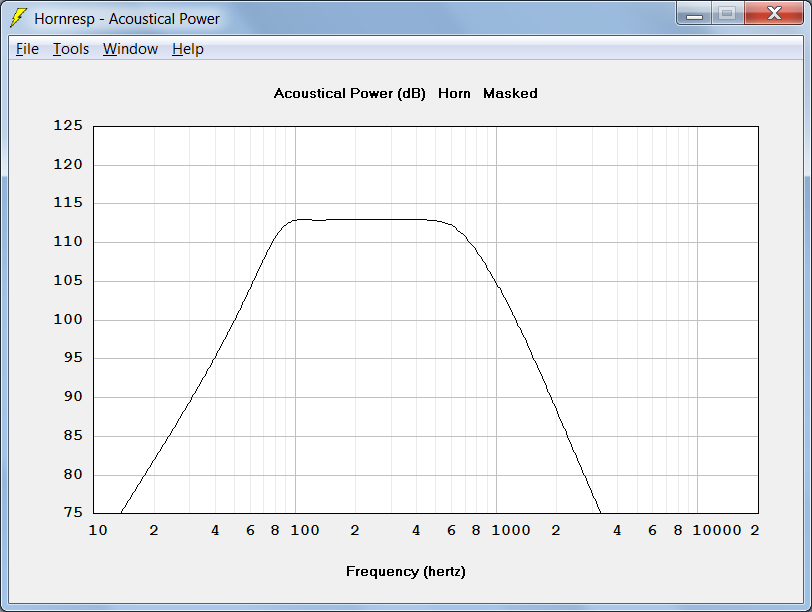Open the Help menu
Image resolution: width=812 pixels, height=612 pixels.
click(188, 49)
